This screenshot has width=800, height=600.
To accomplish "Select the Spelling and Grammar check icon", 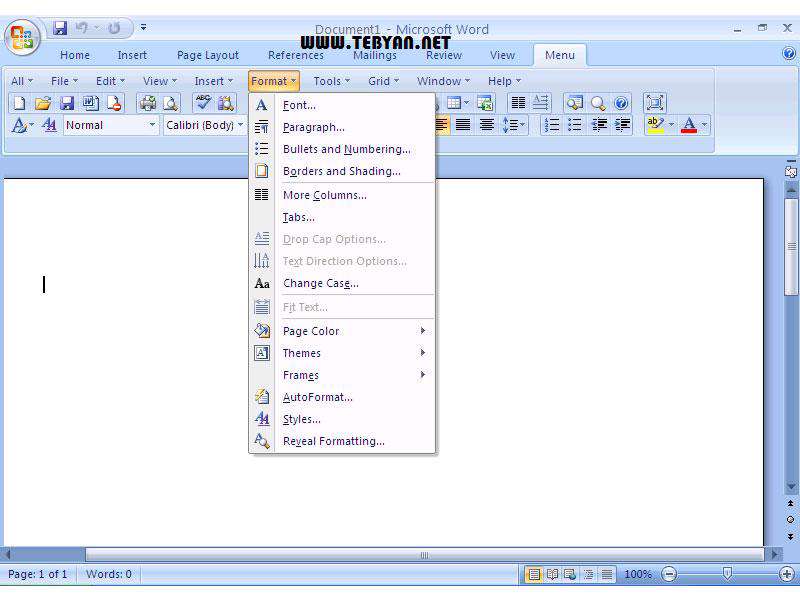I will click(203, 103).
